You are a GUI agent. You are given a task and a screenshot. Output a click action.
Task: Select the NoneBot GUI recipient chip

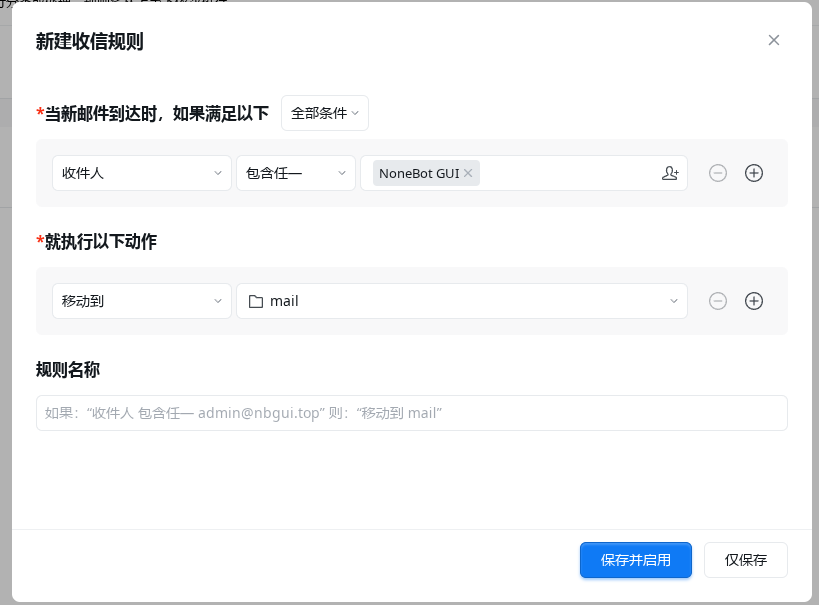(418, 173)
